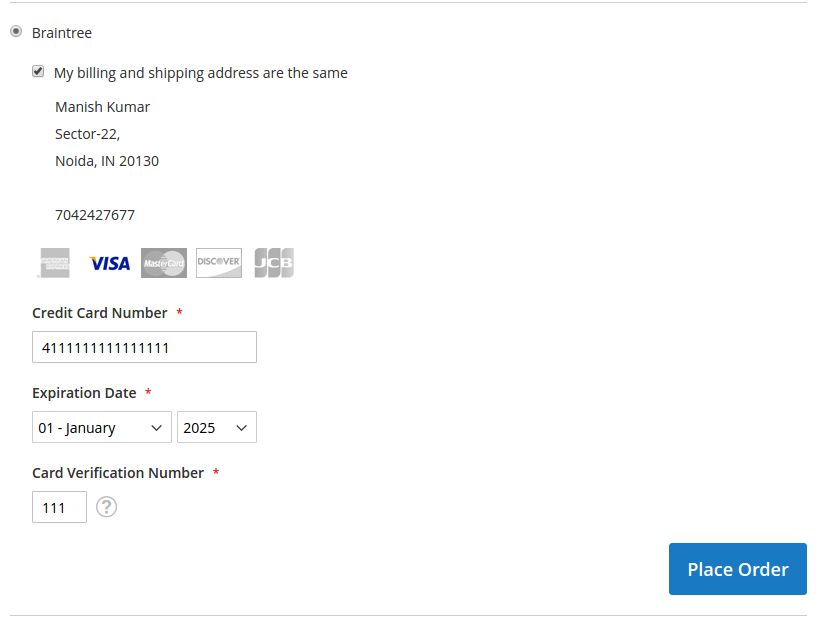The width and height of the screenshot is (818, 620).
Task: Click the Visa card logo
Action: [x=109, y=263]
